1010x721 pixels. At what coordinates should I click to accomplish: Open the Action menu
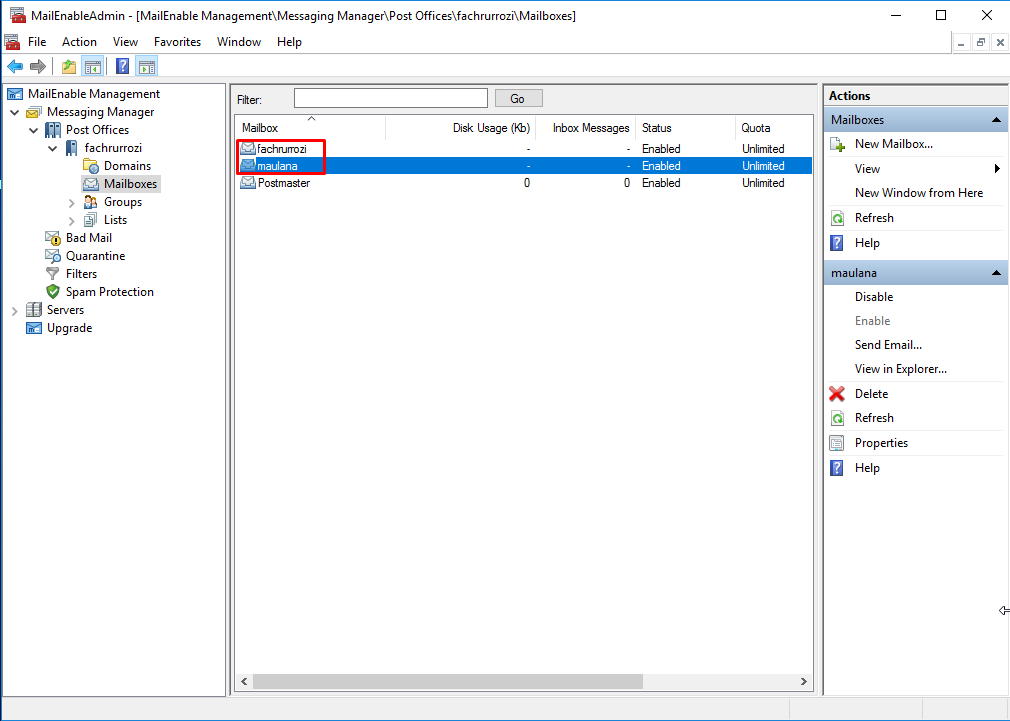click(x=79, y=42)
